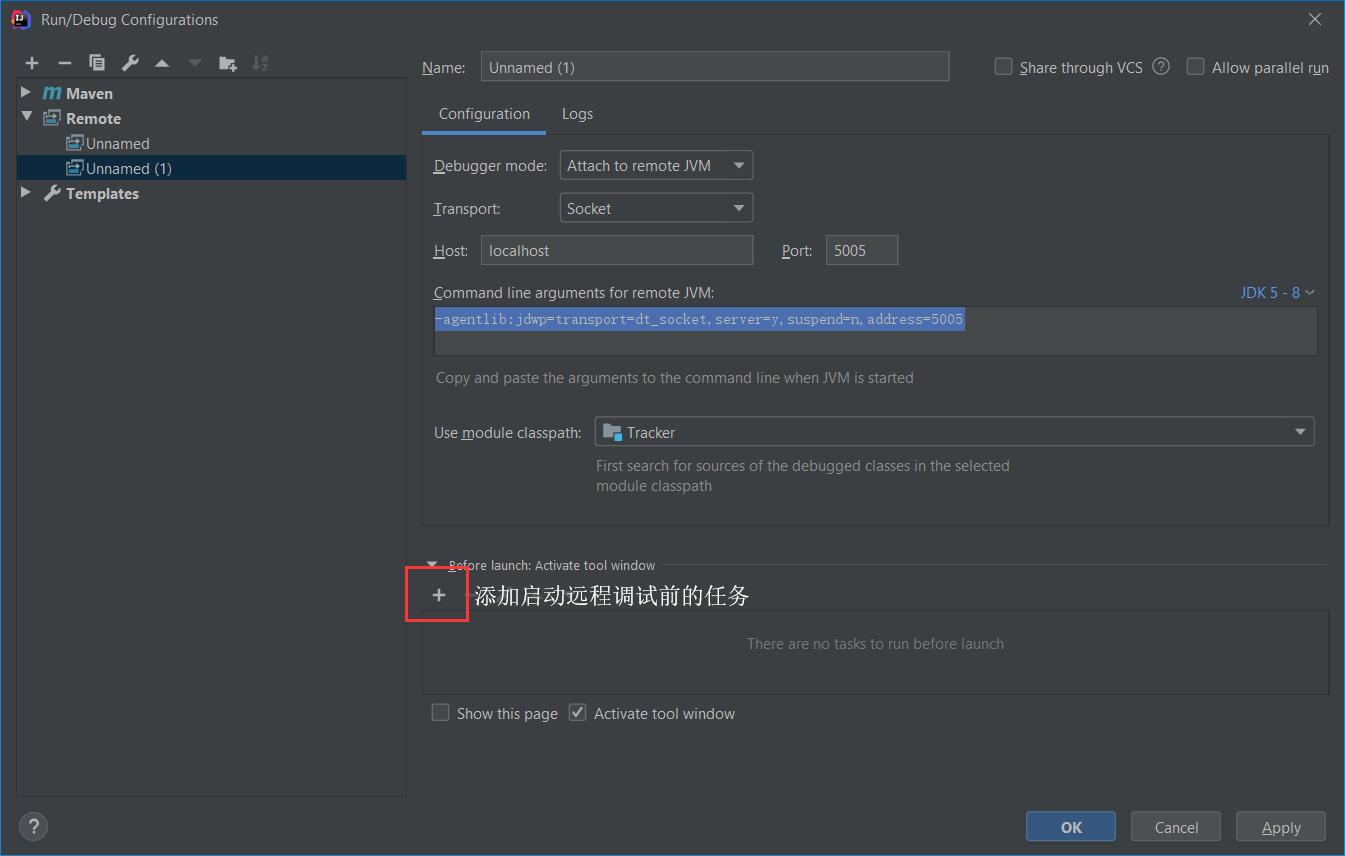The height and width of the screenshot is (856, 1345).
Task: Add a new run configuration
Action: pyautogui.click(x=32, y=63)
